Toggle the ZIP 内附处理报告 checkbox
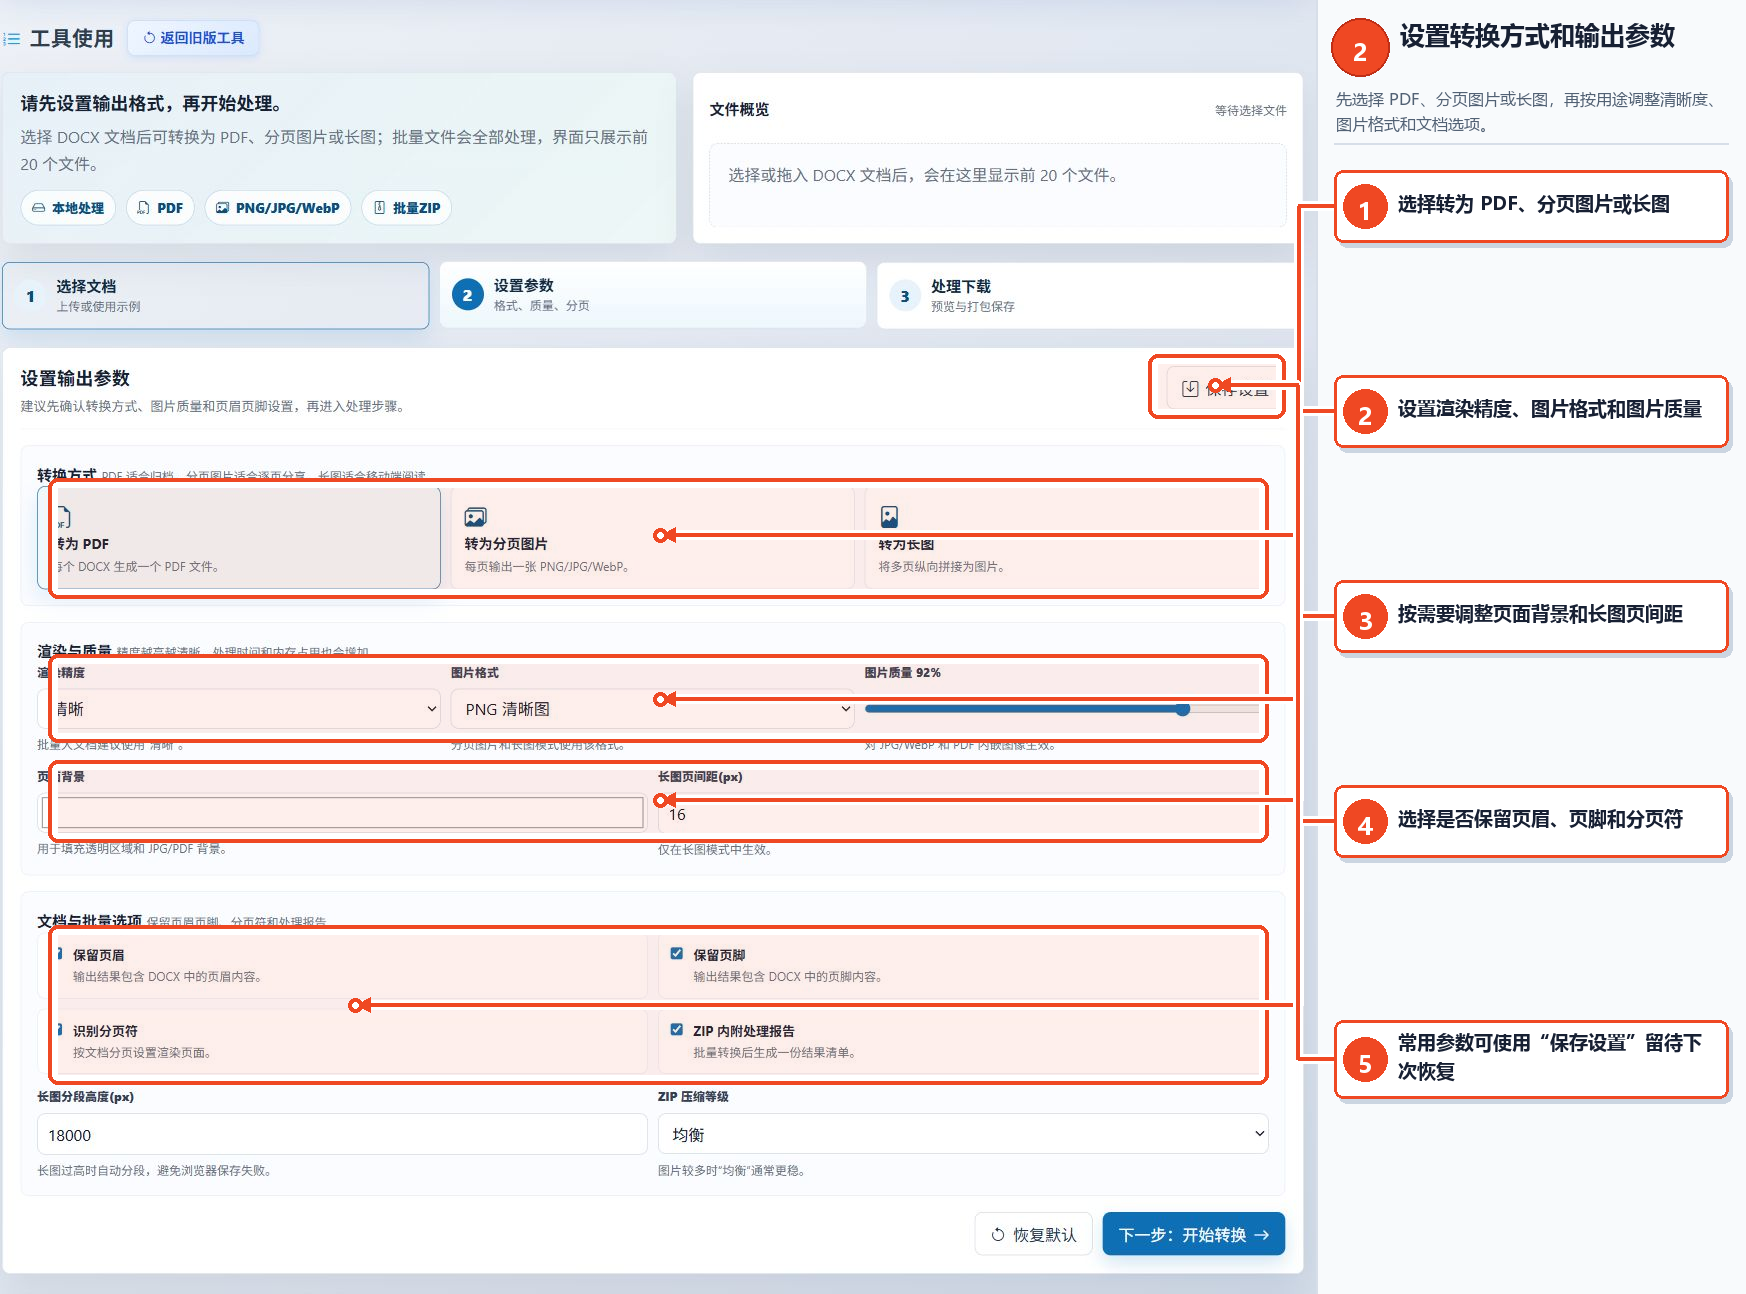The width and height of the screenshot is (1746, 1294). [677, 1030]
